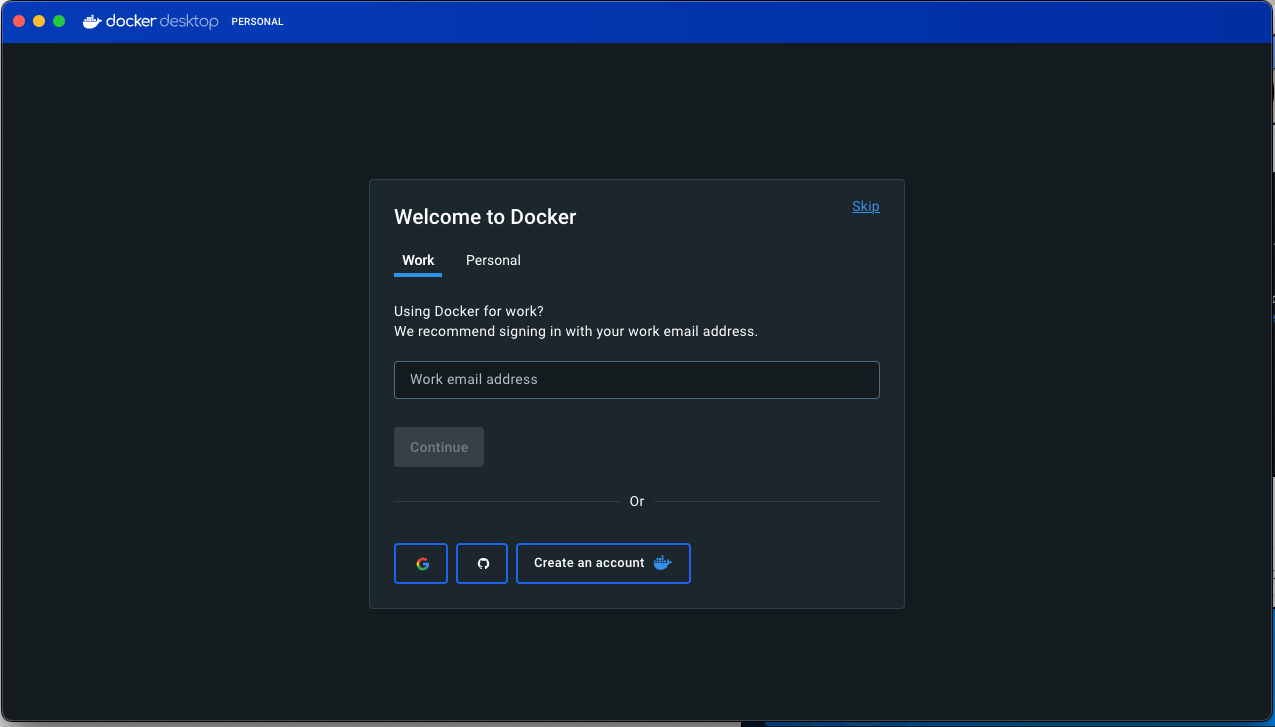This screenshot has width=1275, height=727.
Task: Click the PERSONAL plan label in title bar
Action: pos(257,22)
